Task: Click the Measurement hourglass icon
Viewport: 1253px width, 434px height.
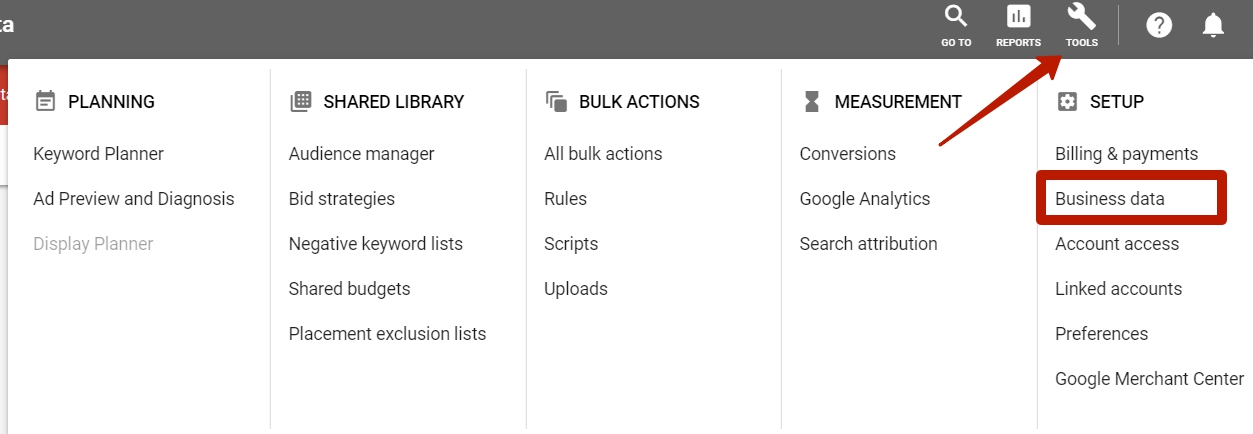Action: [x=812, y=101]
